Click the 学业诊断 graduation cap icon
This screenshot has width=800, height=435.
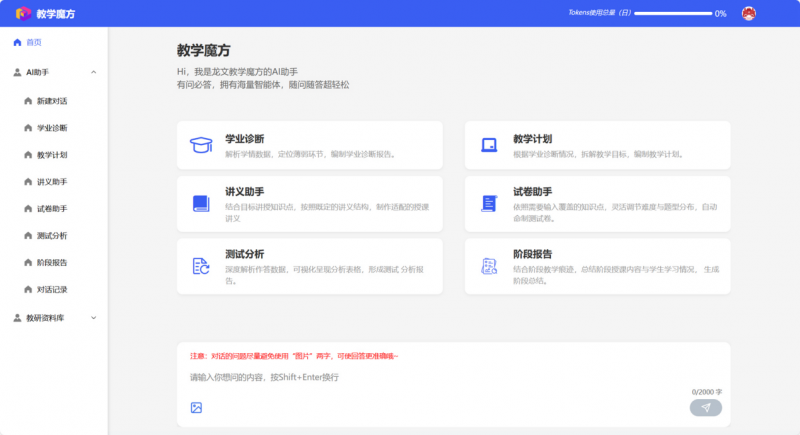201,145
